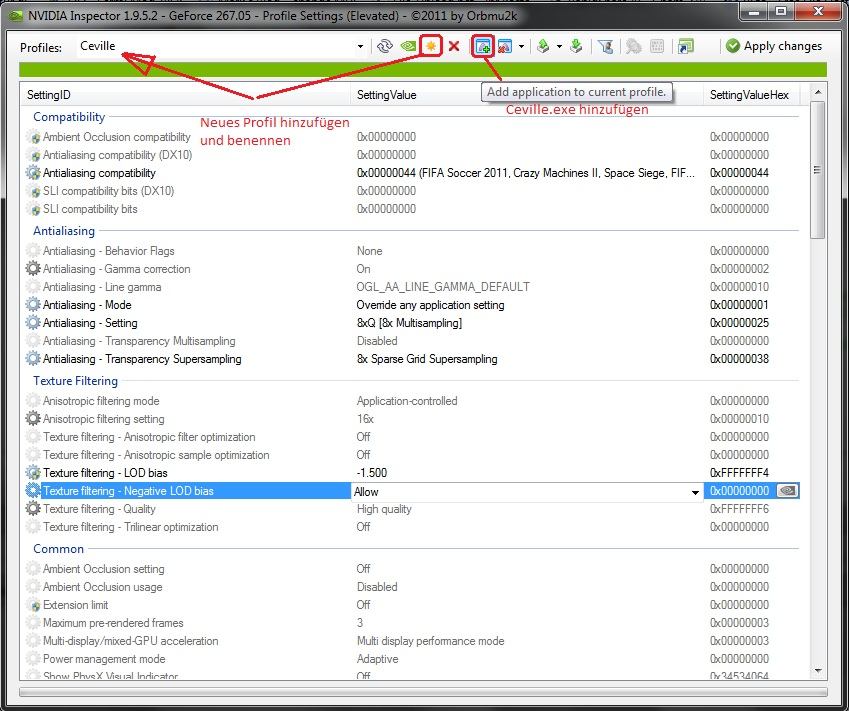Reset Negative LOD bias via NVIDIA icon in row

coord(787,491)
